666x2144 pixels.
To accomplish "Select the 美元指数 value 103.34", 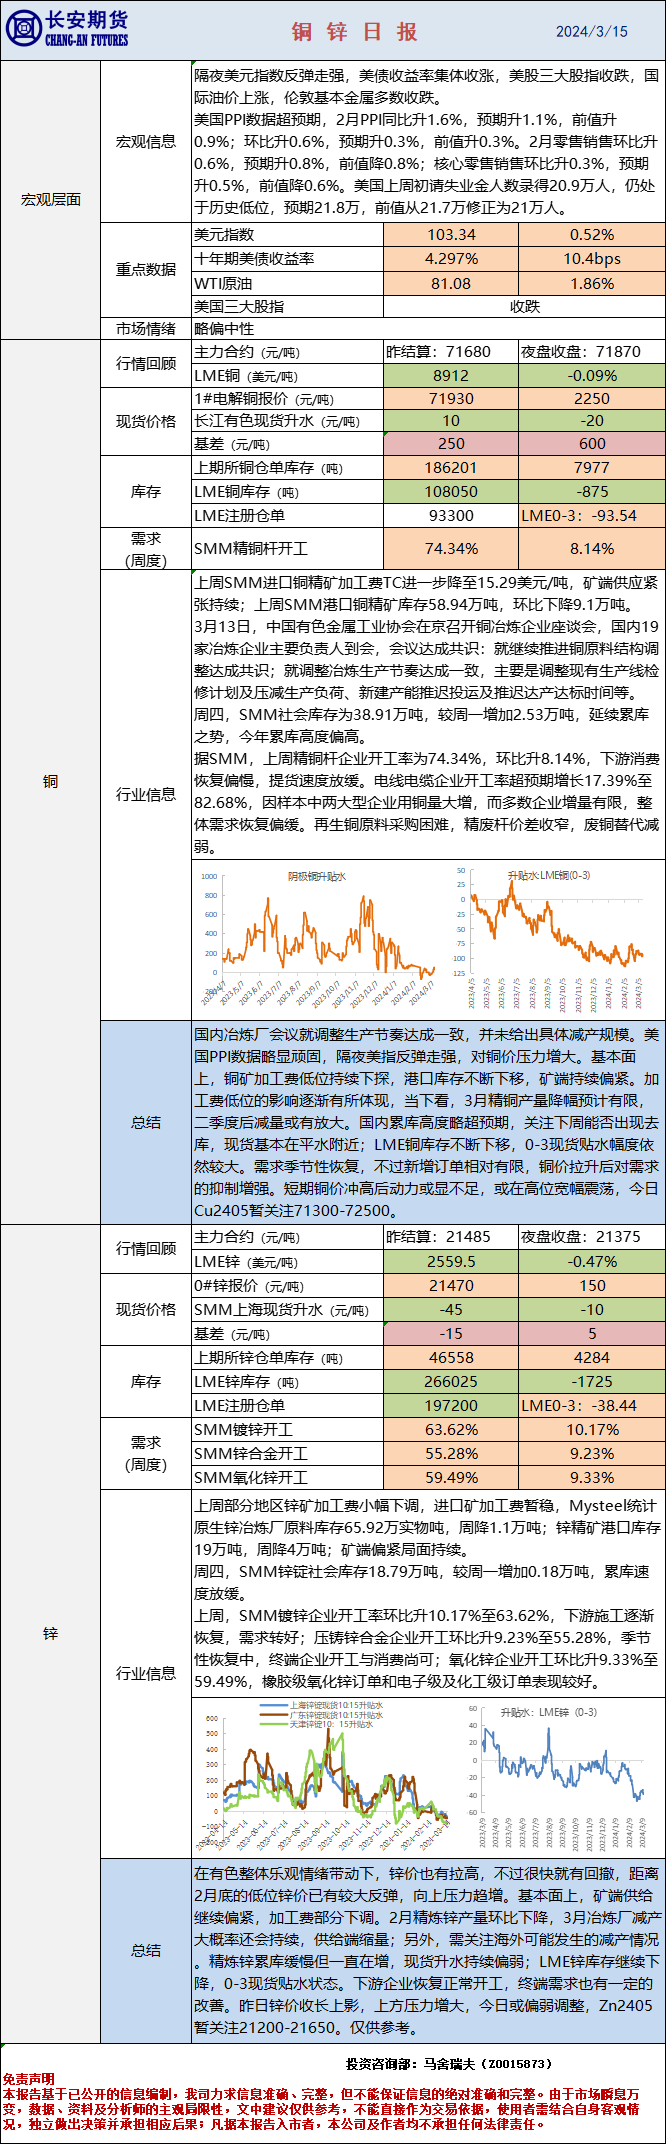I will (x=451, y=235).
